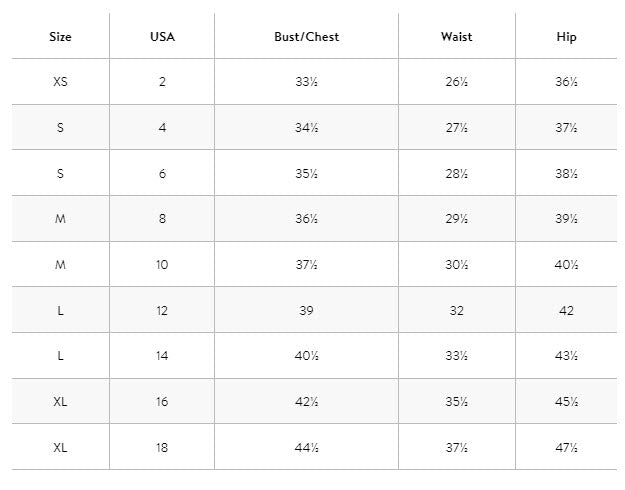Viewport: 625px width, 490px height.
Task: Select USA size 10 cell
Action: point(162,265)
